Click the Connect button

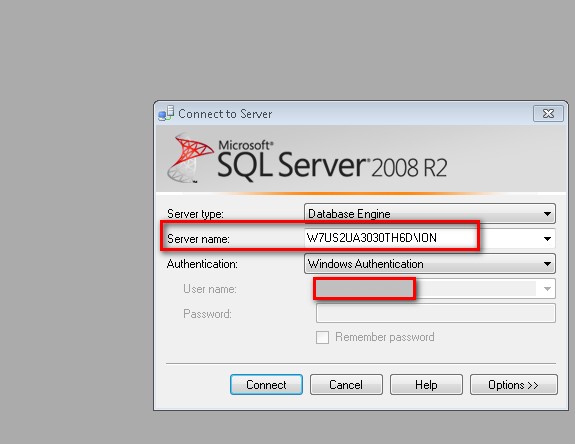click(266, 385)
